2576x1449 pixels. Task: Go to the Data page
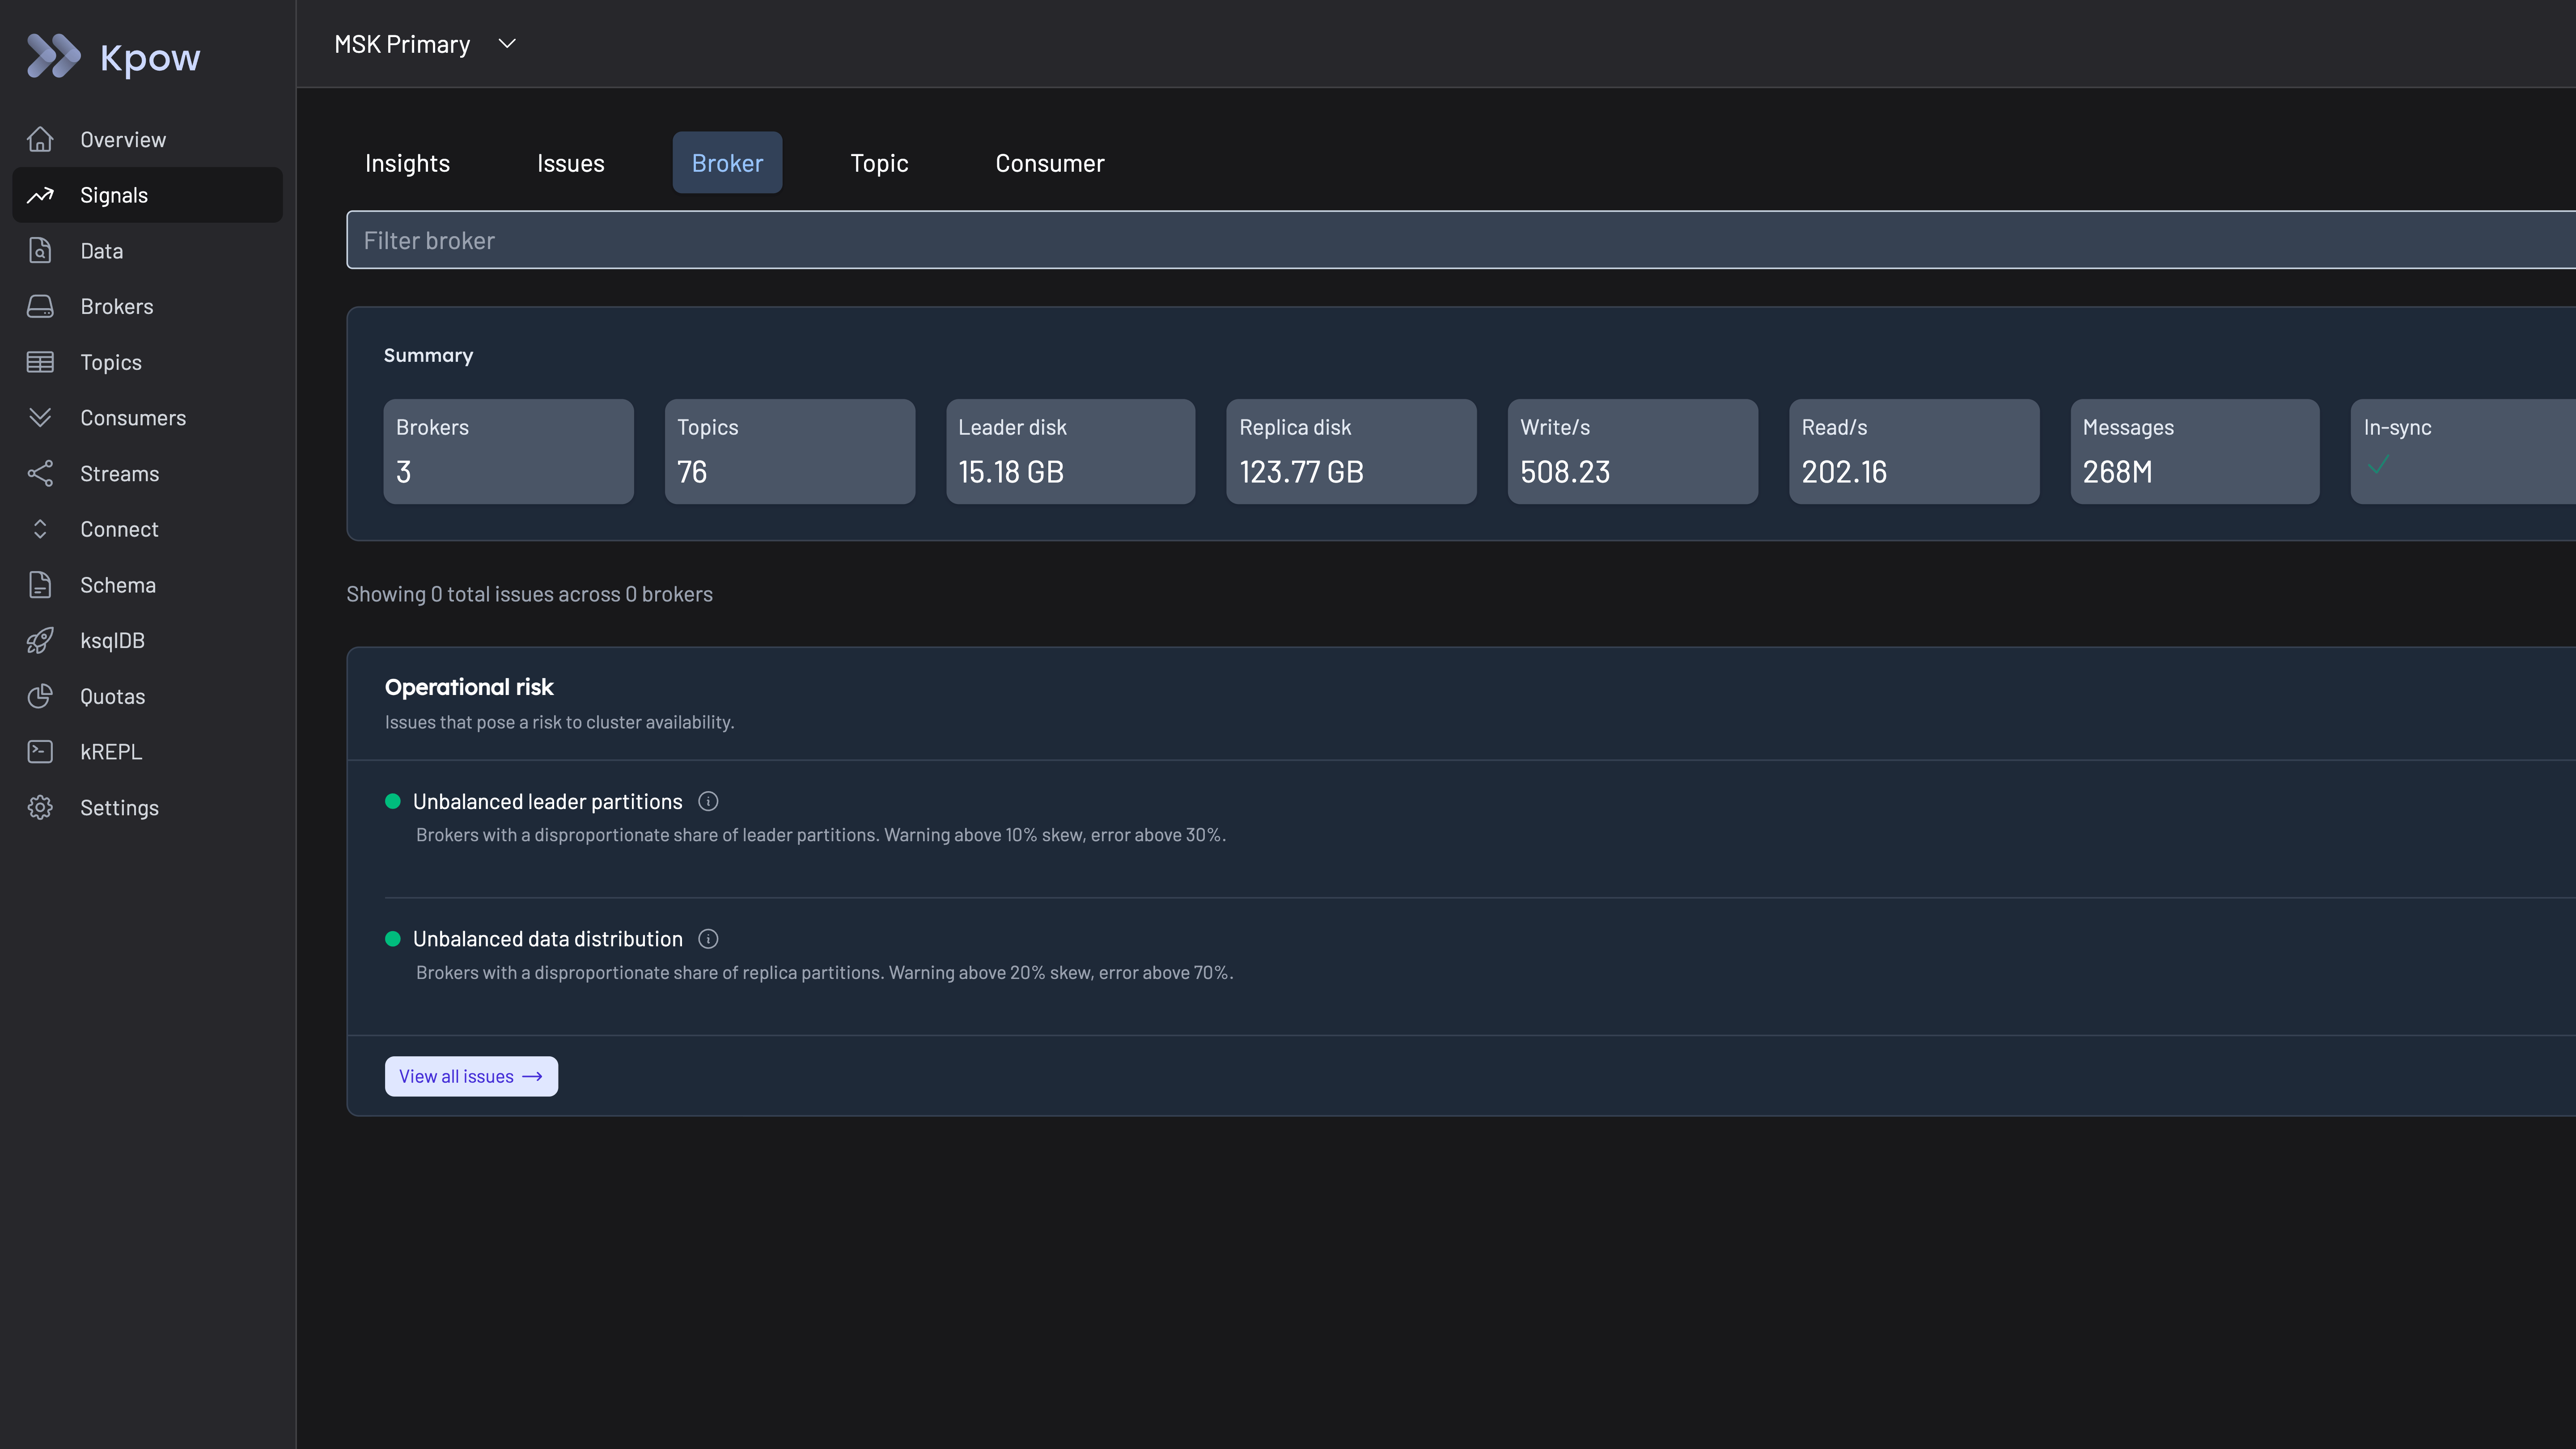148,251
